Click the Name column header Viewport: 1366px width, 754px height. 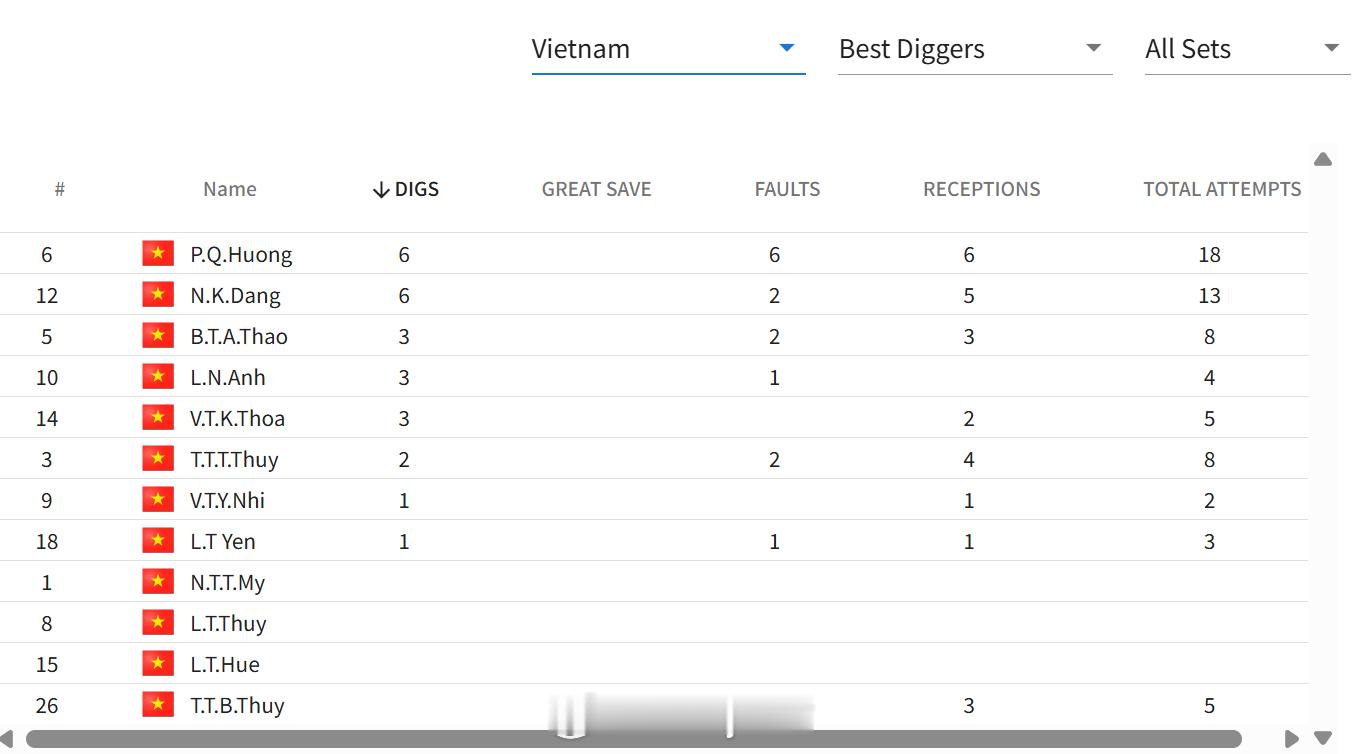click(x=230, y=189)
